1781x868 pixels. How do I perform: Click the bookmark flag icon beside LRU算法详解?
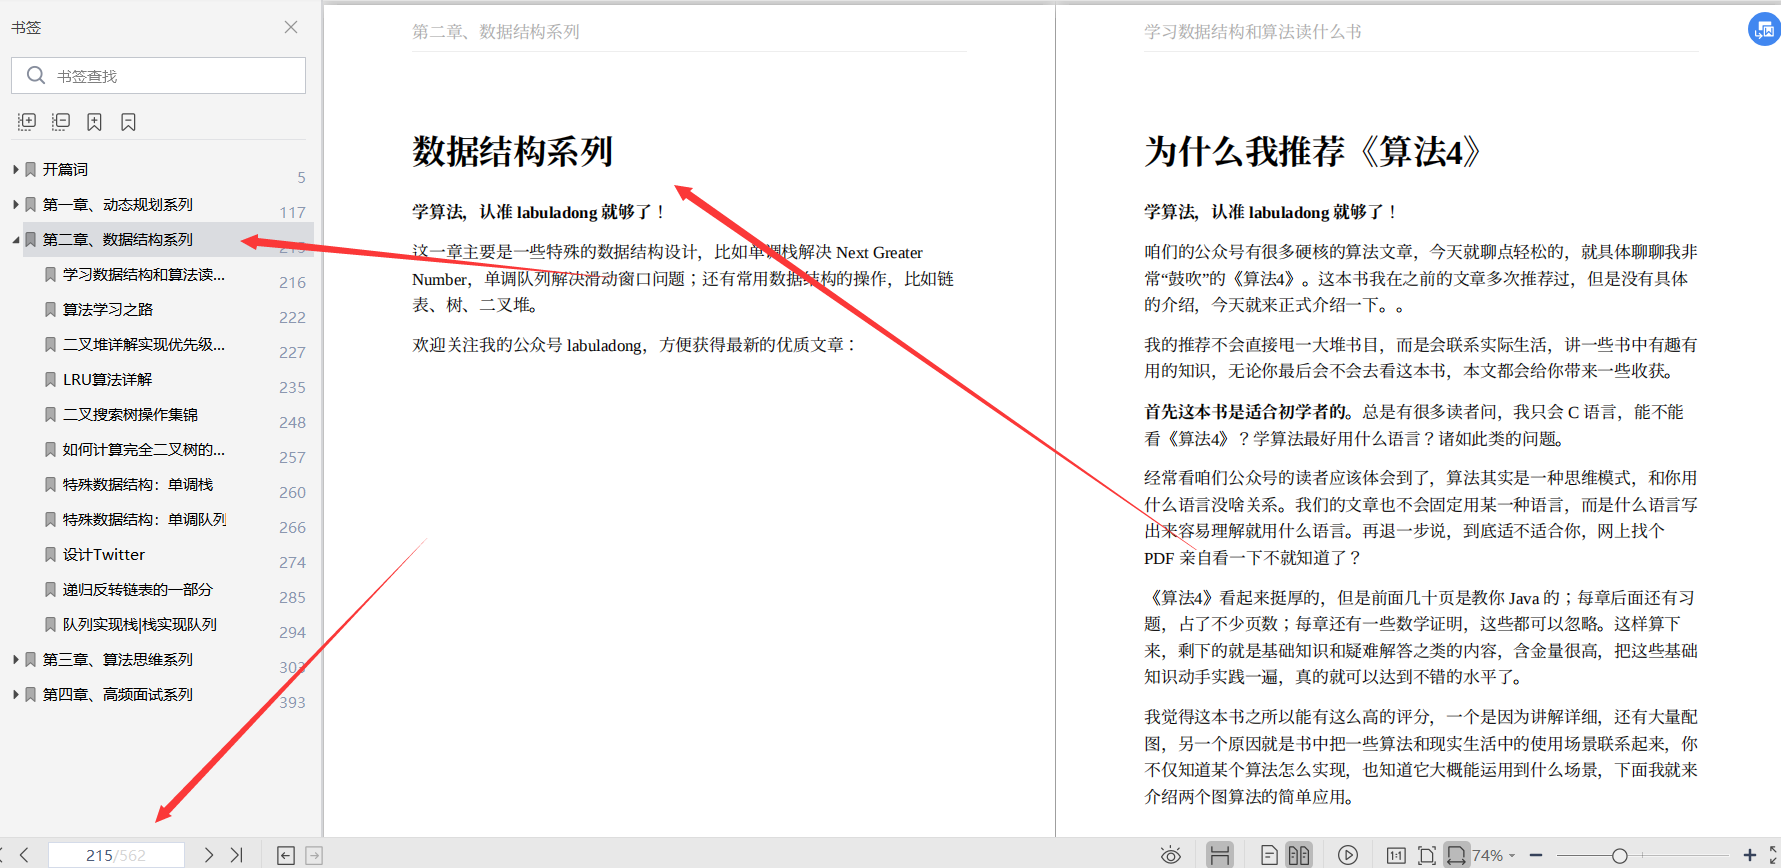coord(51,380)
